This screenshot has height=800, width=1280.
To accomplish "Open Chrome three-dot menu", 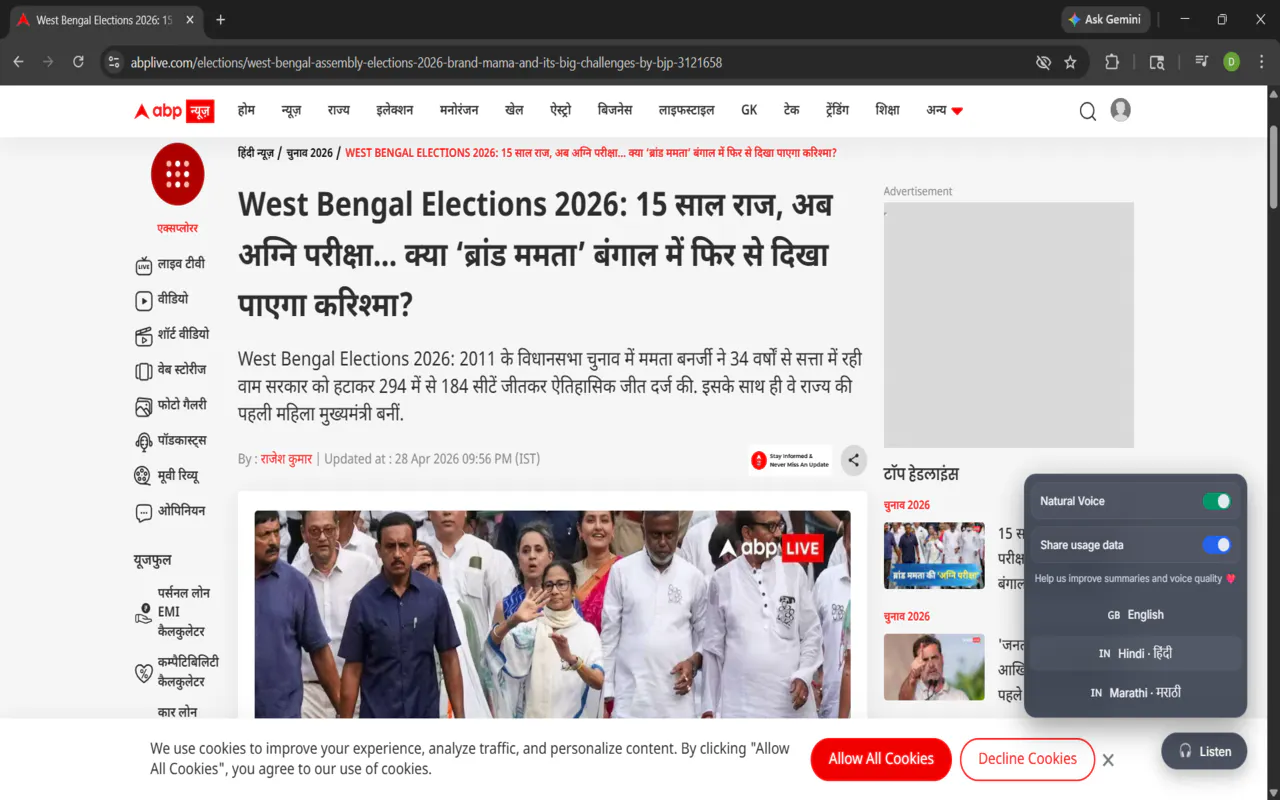I will (1260, 62).
